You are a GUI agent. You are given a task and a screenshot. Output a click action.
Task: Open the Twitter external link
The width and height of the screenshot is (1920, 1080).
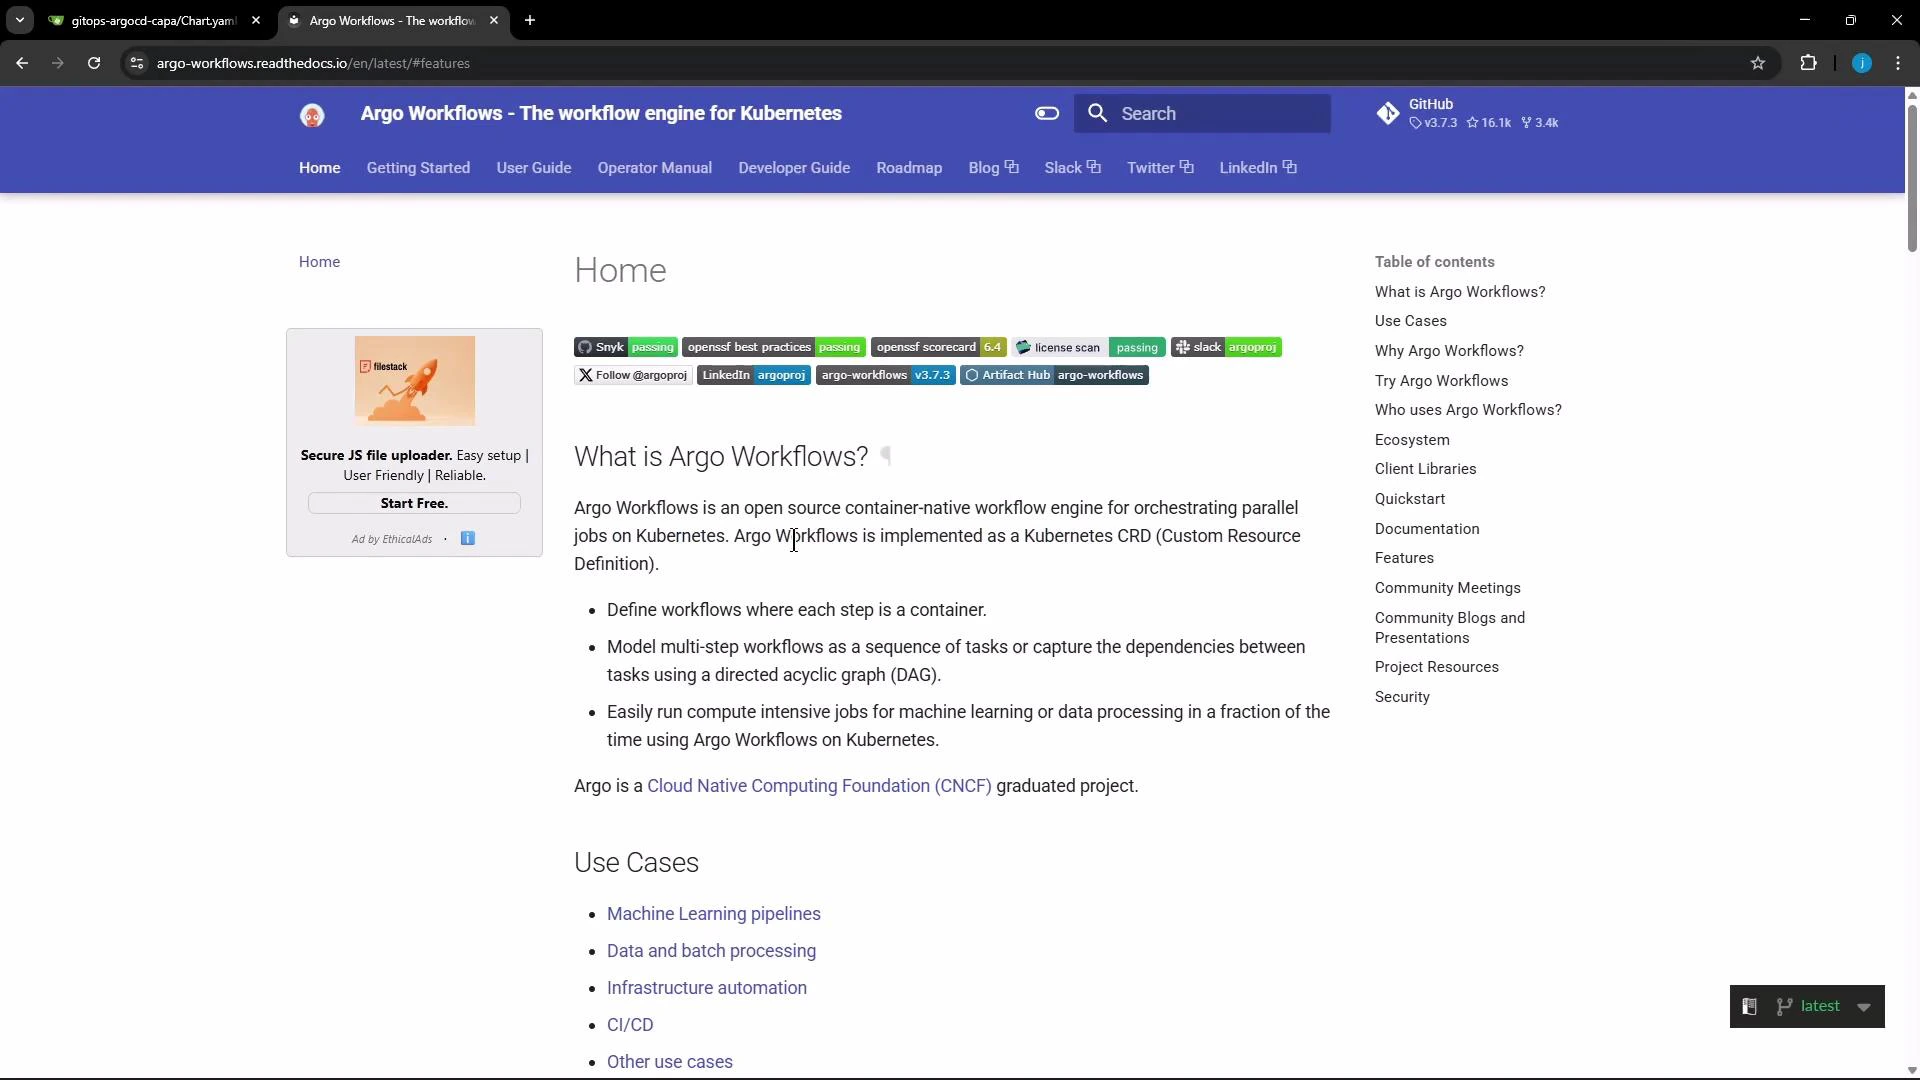(x=1160, y=168)
